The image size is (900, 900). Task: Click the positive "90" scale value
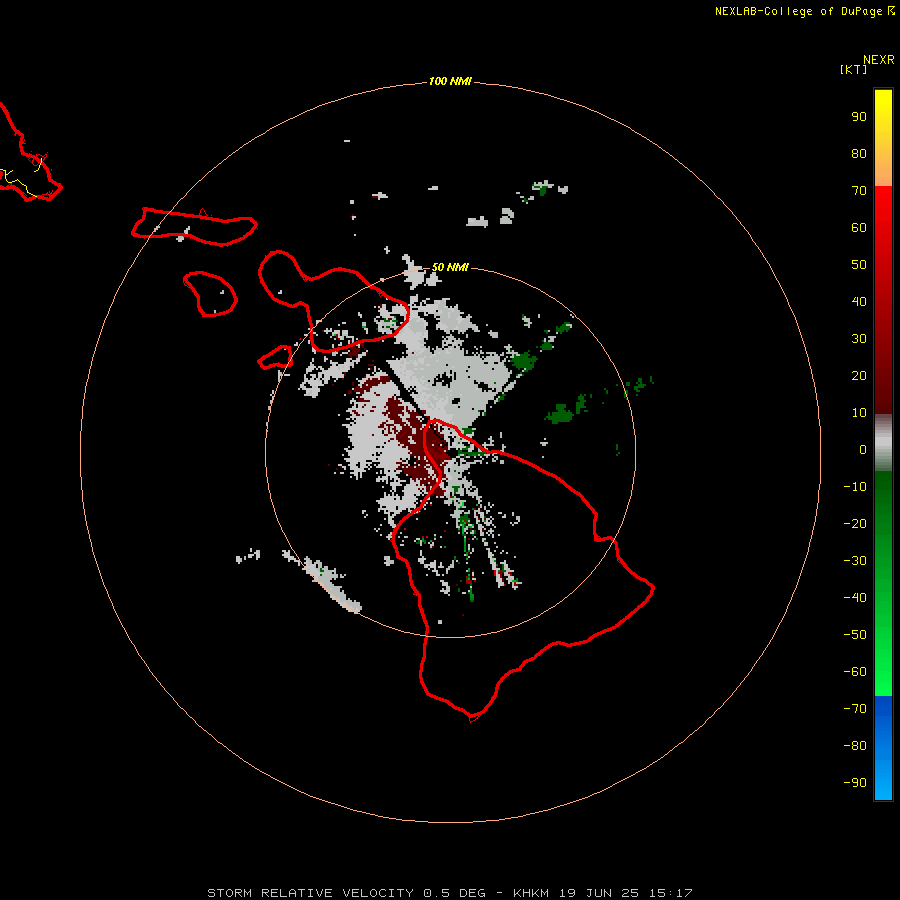pos(859,117)
